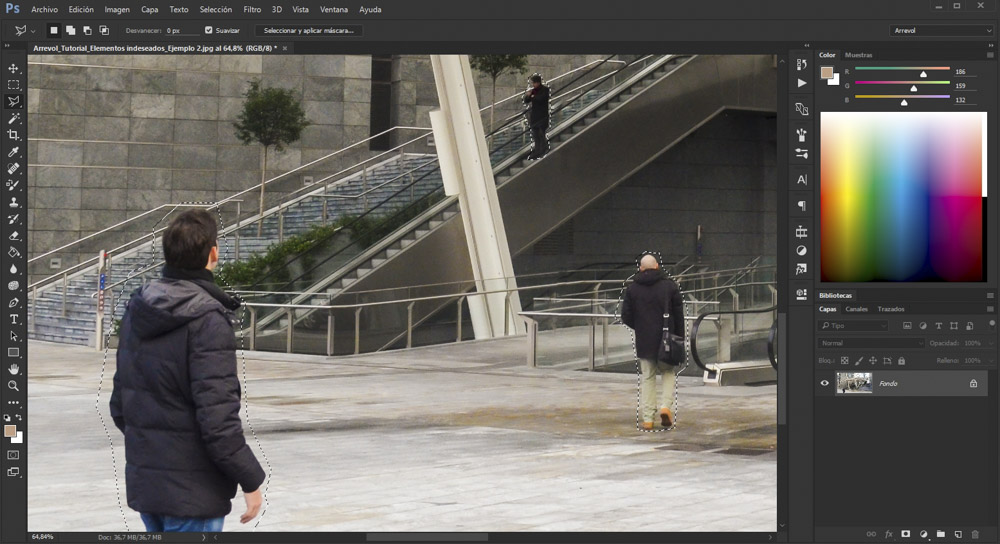1000x544 pixels.
Task: Hide the Fondo layer
Action: tap(825, 383)
